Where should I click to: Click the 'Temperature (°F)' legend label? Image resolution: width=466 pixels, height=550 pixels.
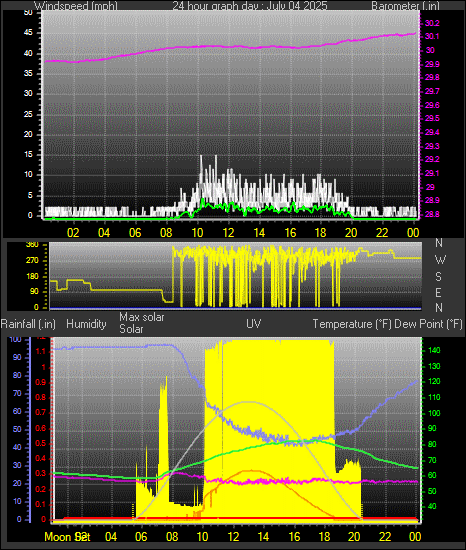pos(352,324)
